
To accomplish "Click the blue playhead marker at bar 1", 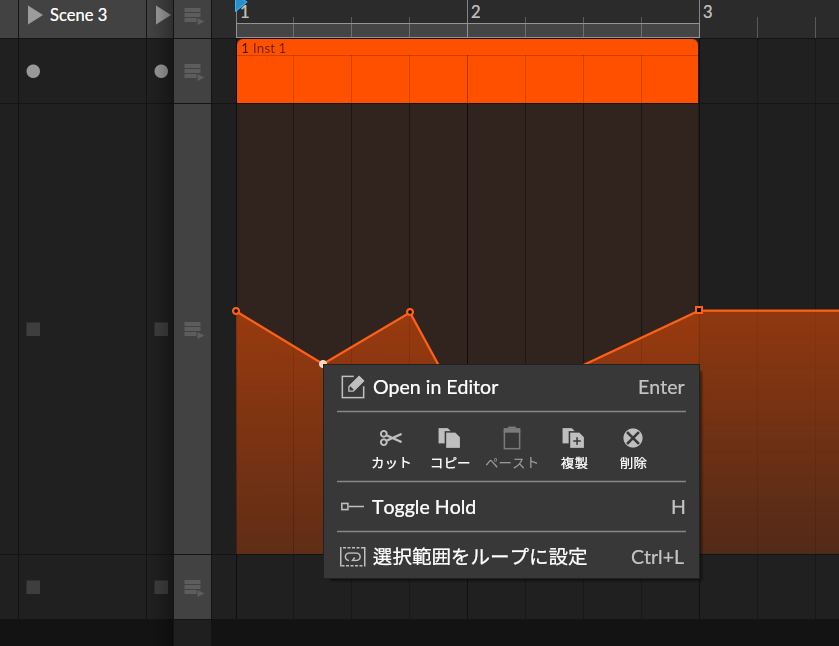I will point(241,5).
